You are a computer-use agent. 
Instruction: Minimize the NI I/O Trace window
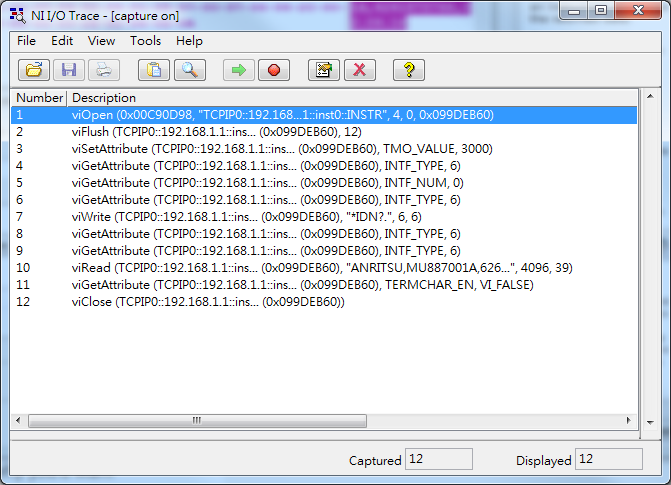point(574,11)
